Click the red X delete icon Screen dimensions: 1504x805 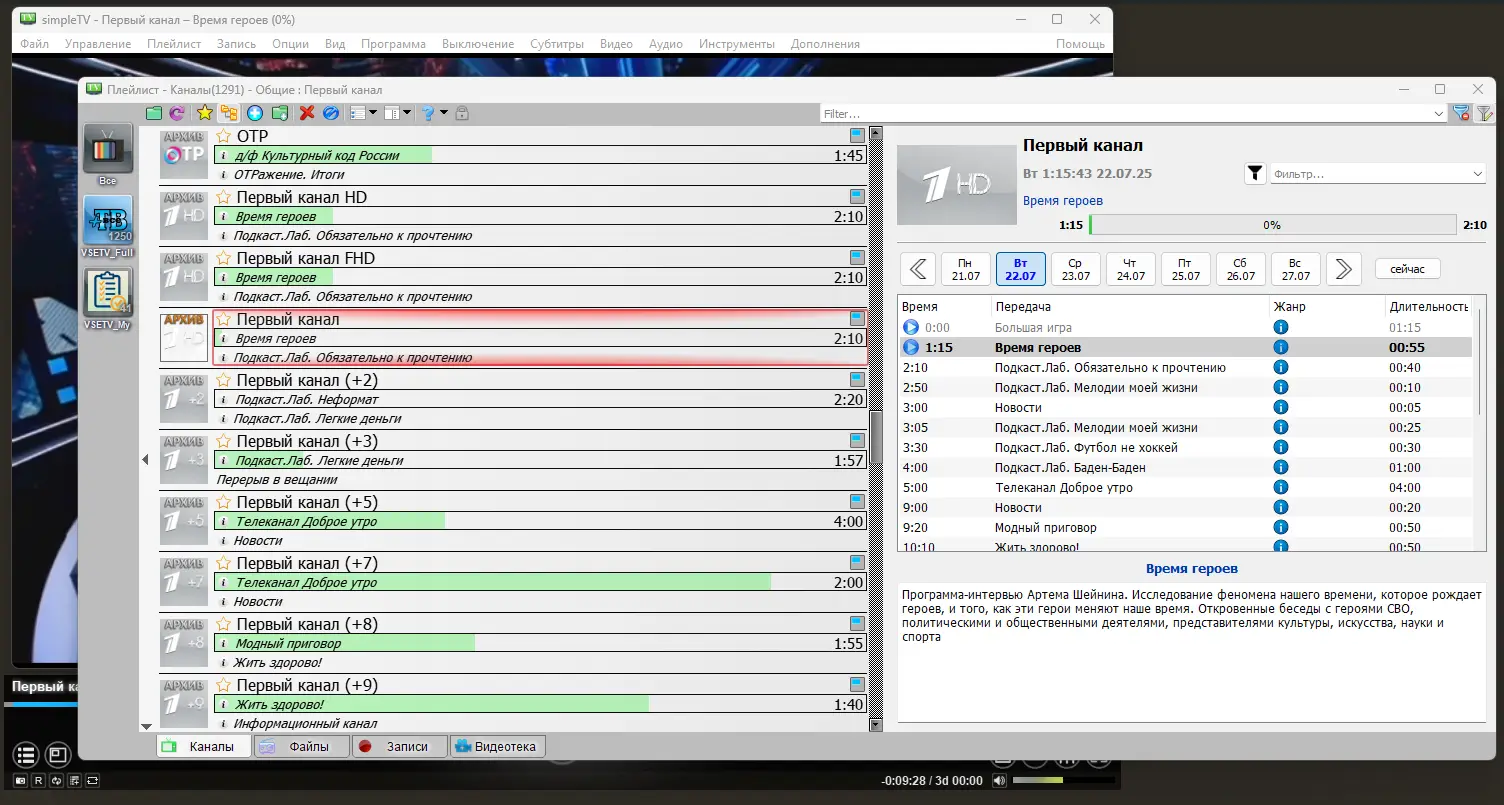coord(307,113)
